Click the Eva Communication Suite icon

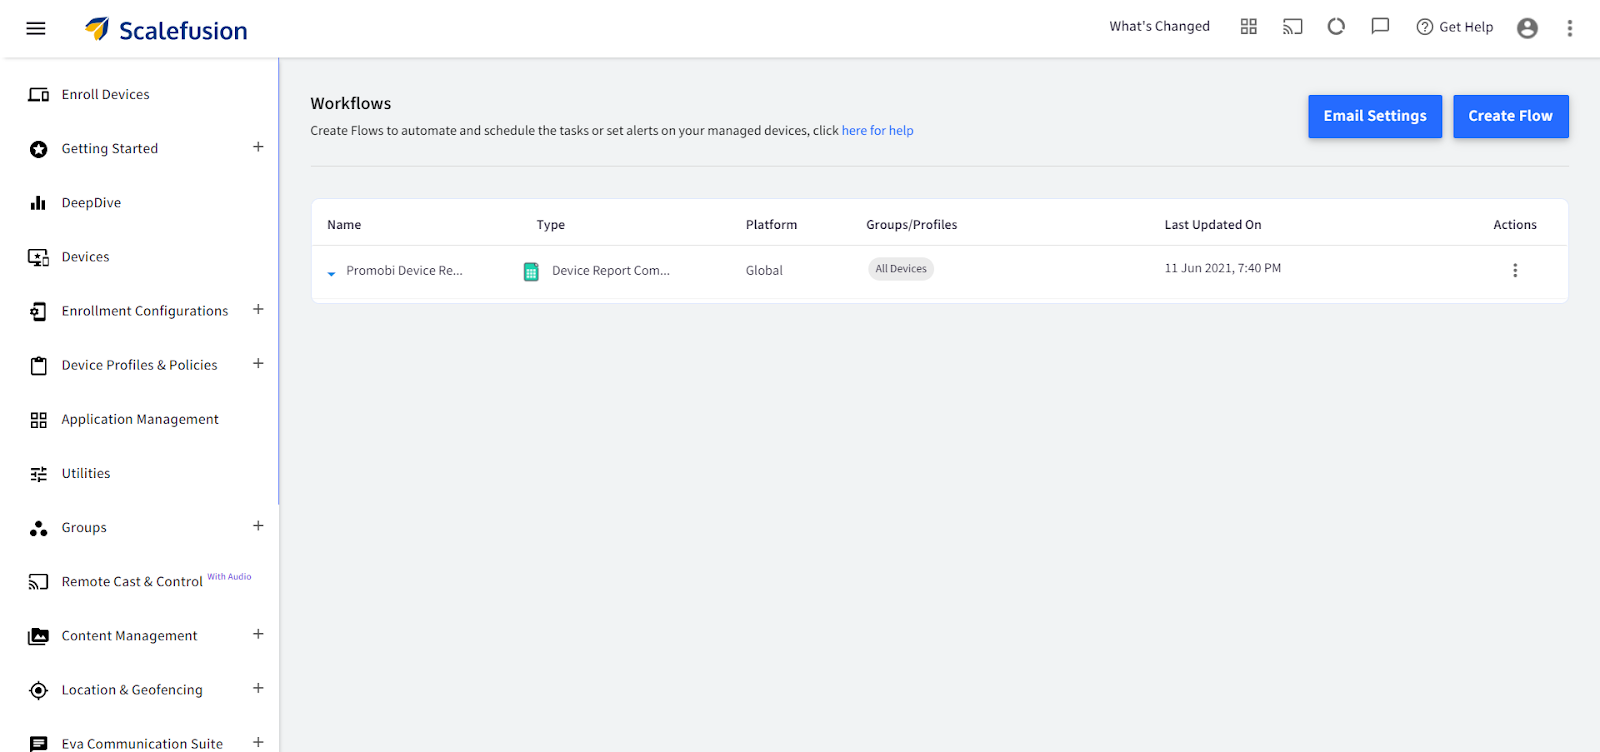click(x=38, y=744)
